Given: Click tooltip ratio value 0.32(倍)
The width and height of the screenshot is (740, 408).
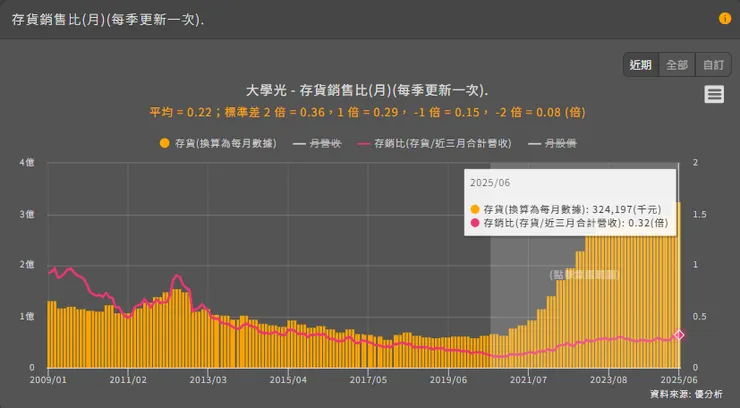Looking at the screenshot, I should pyautogui.click(x=648, y=223).
